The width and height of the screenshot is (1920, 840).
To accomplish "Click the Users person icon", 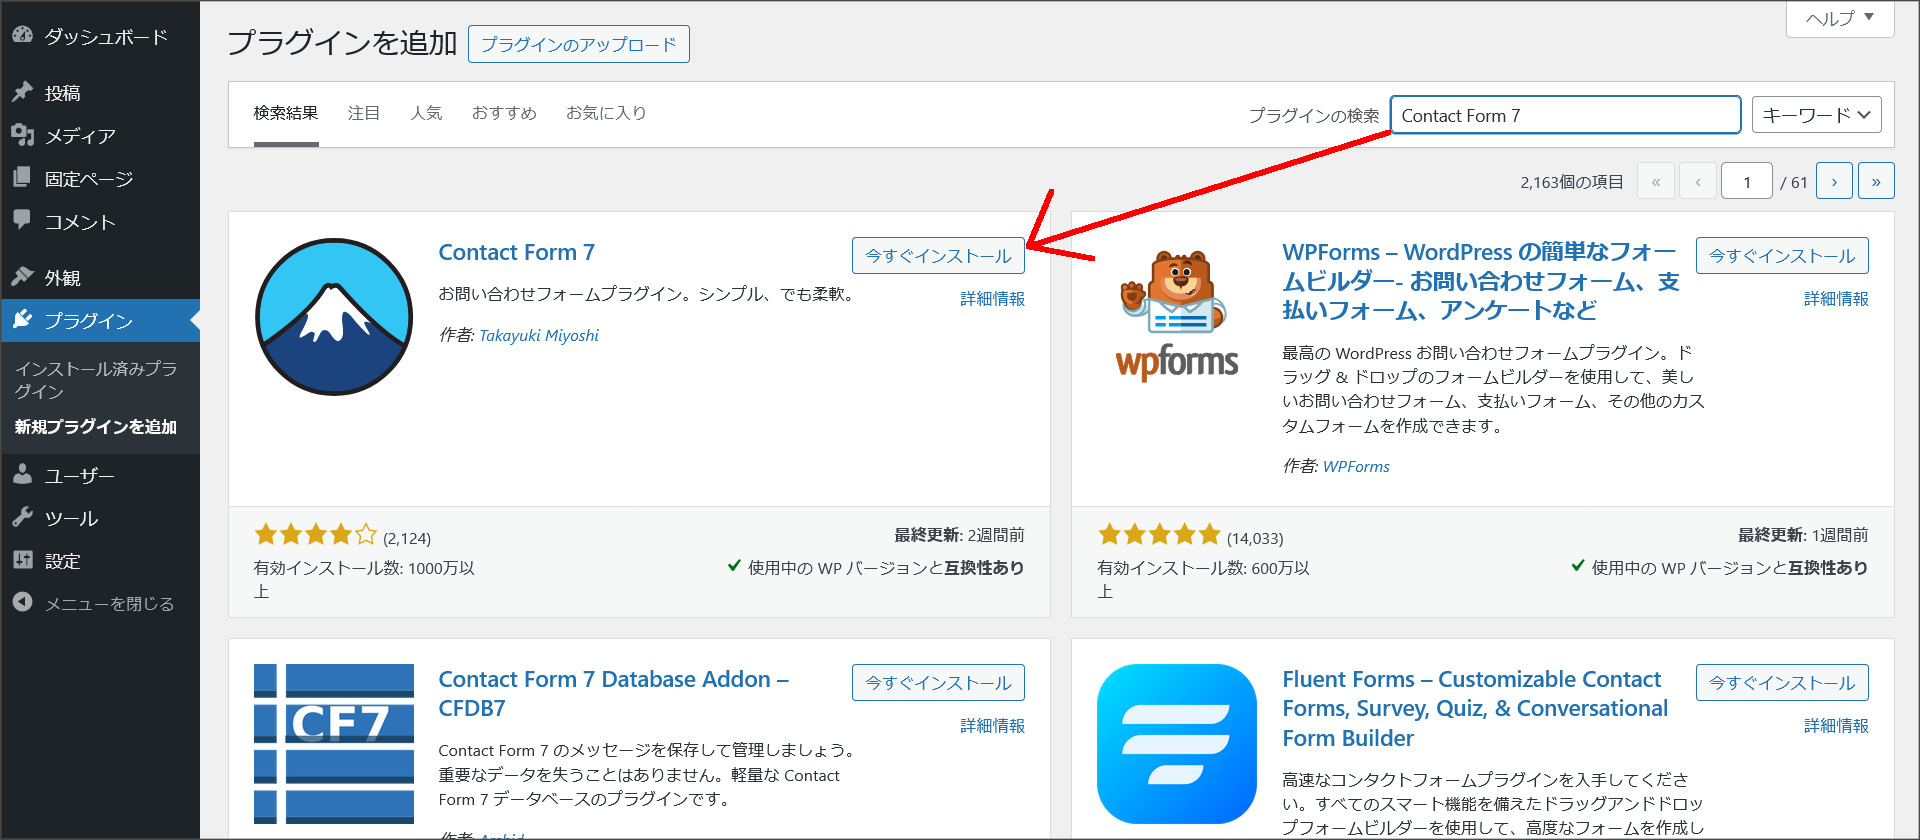I will coord(22,475).
